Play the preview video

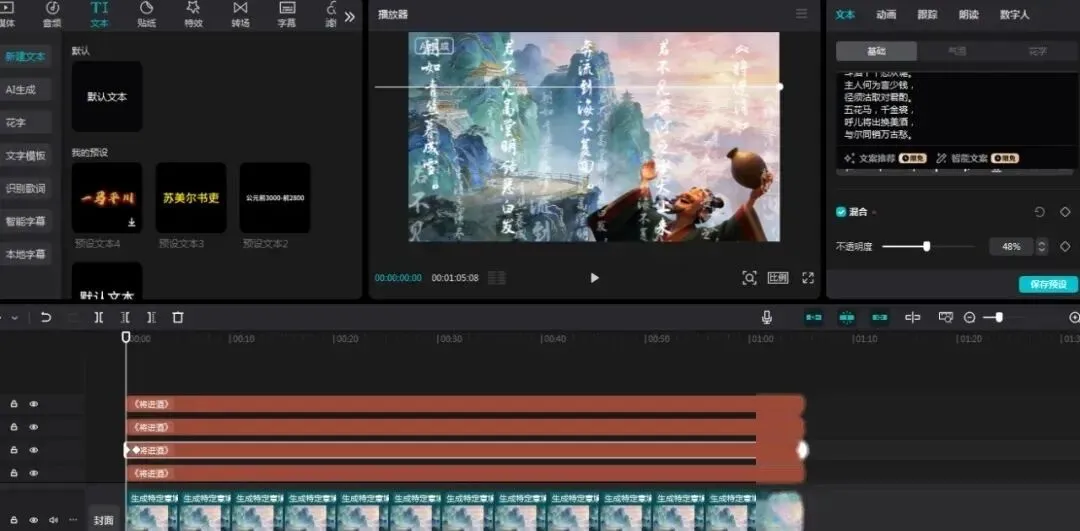tap(594, 278)
